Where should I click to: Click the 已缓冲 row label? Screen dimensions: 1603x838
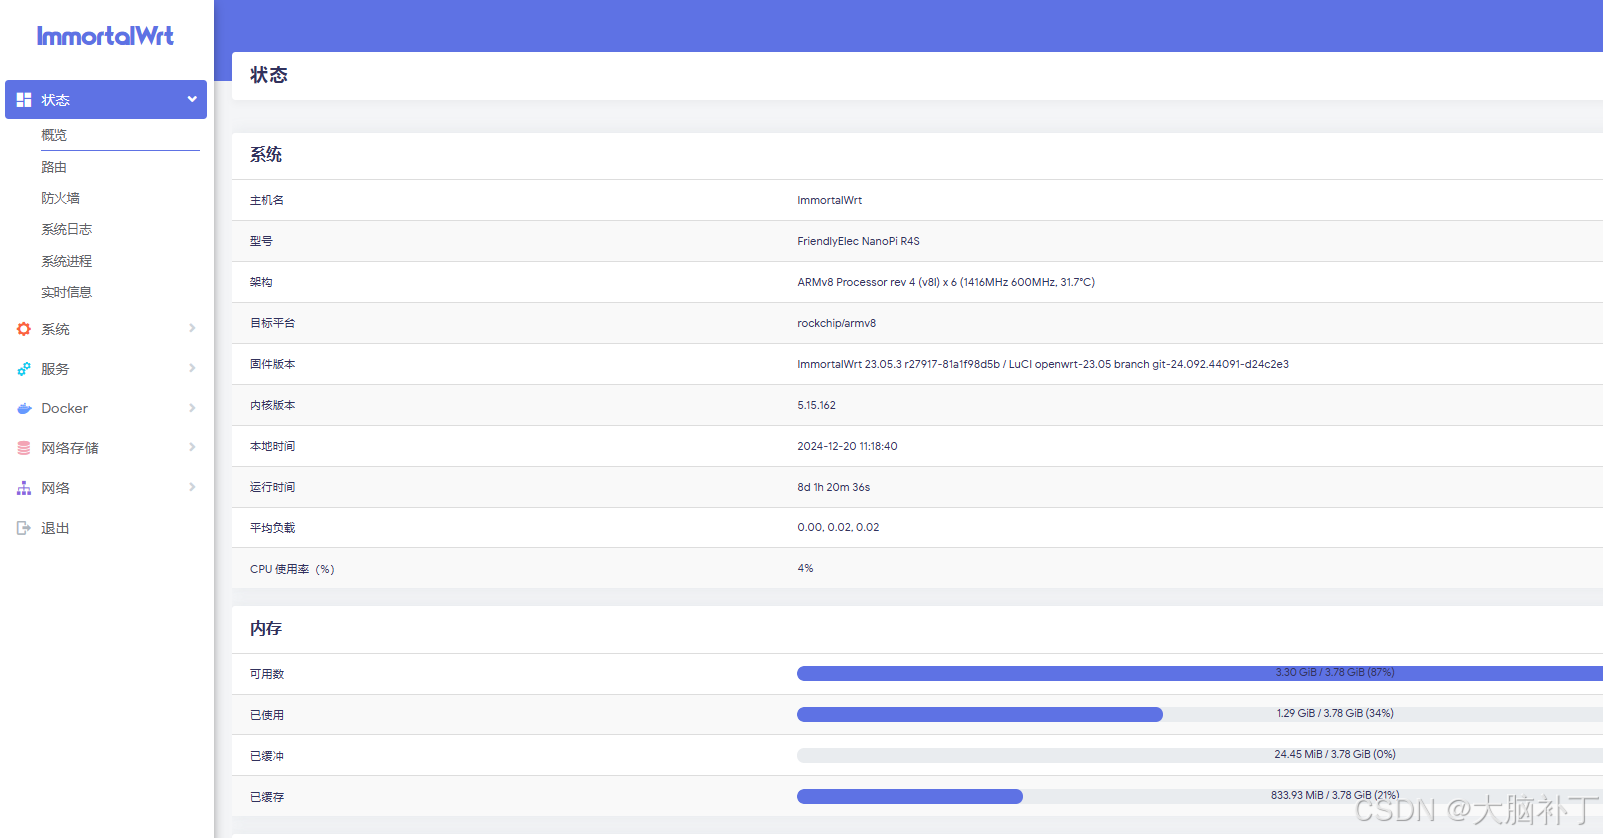[267, 756]
